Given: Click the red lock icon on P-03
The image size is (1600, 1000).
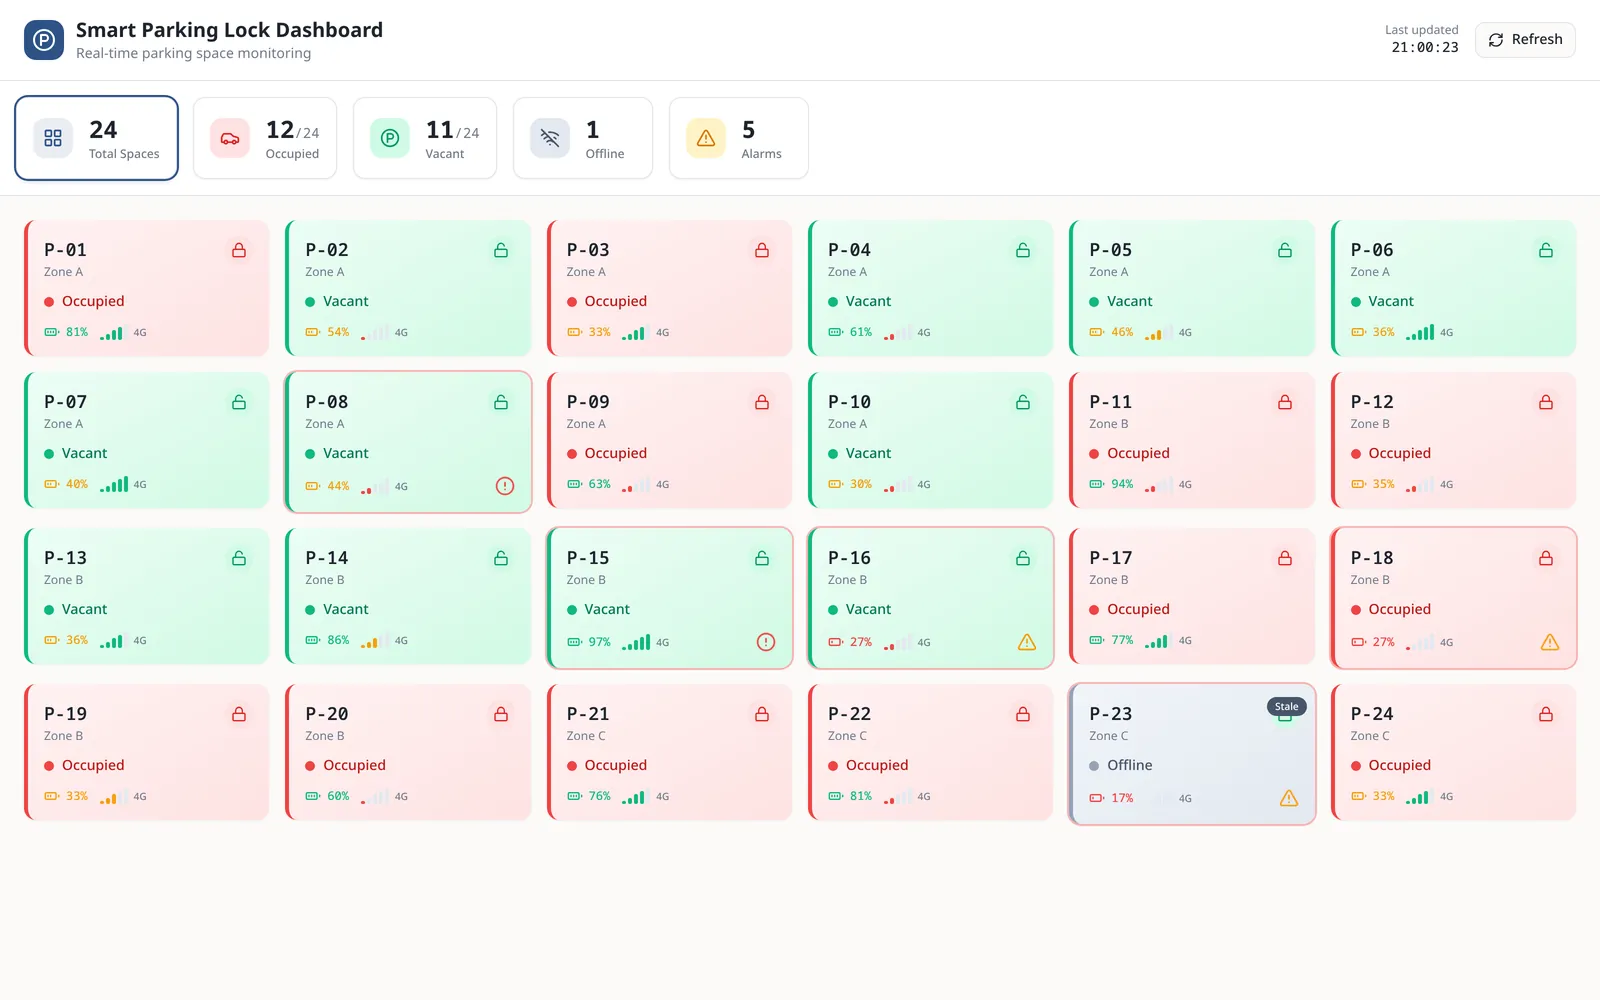Looking at the screenshot, I should coord(762,250).
